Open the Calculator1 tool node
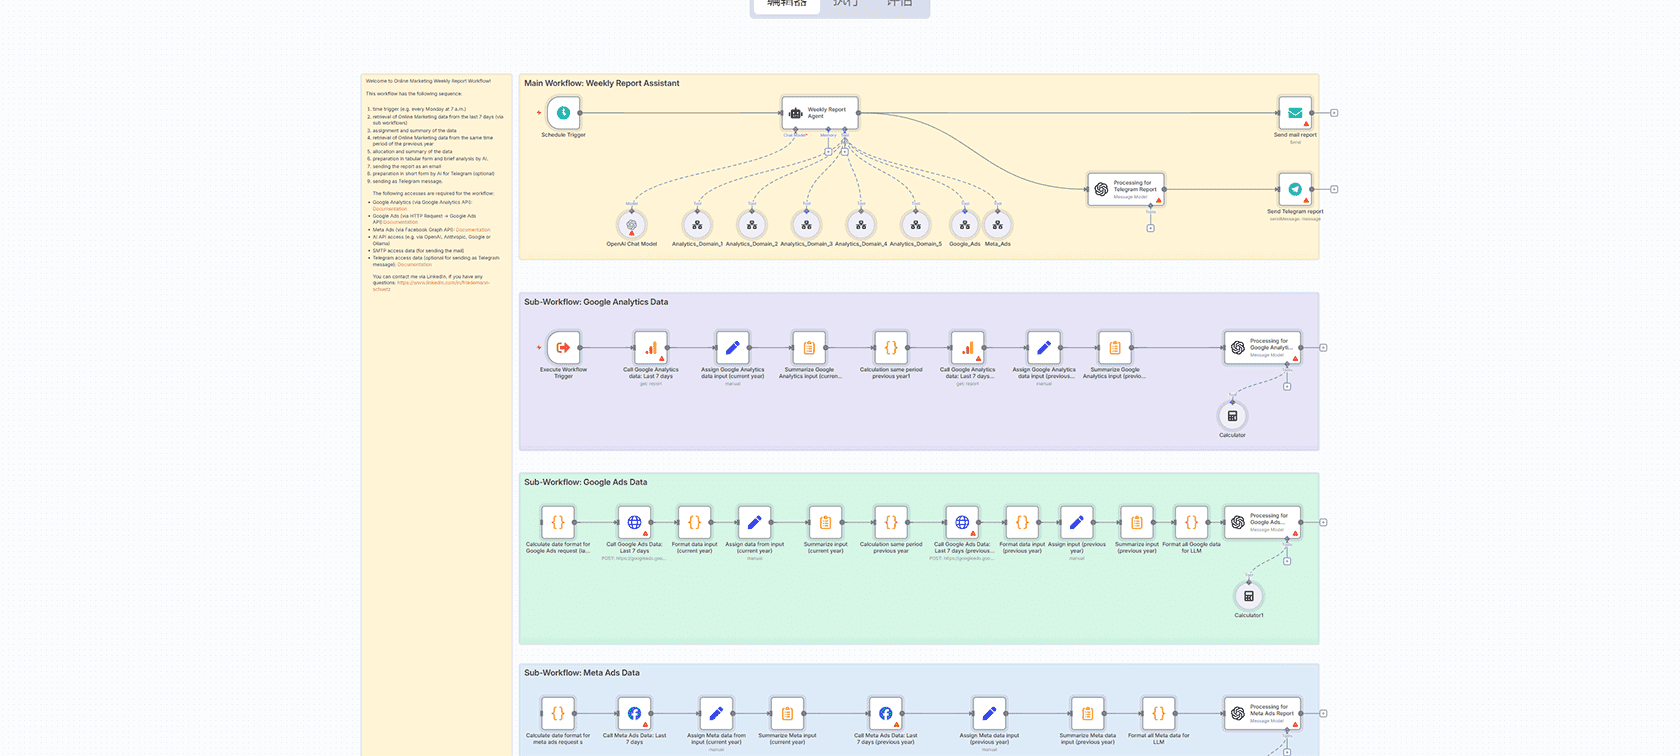The height and width of the screenshot is (756, 1680). click(1248, 596)
